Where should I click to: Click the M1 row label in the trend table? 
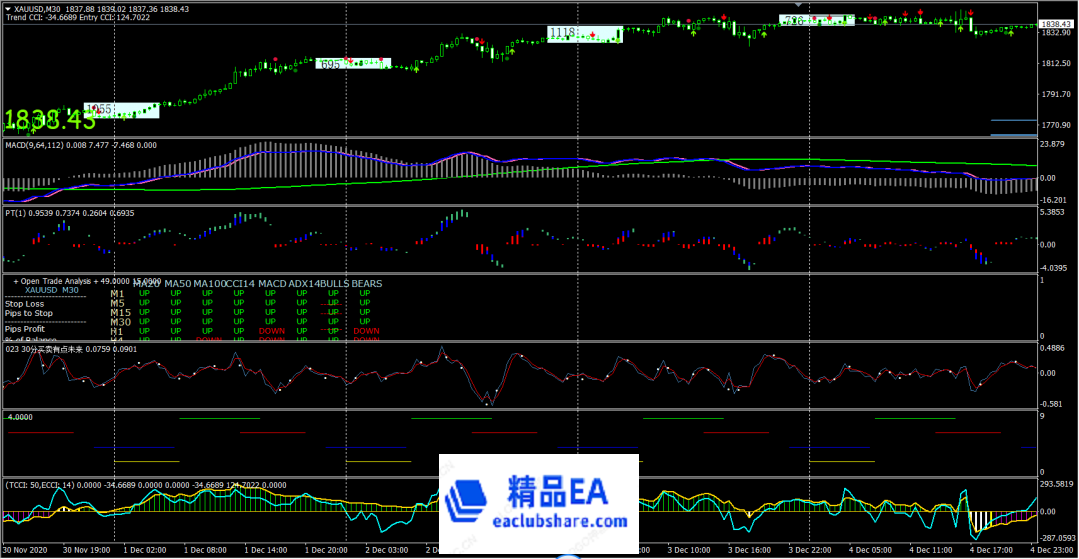(x=117, y=293)
